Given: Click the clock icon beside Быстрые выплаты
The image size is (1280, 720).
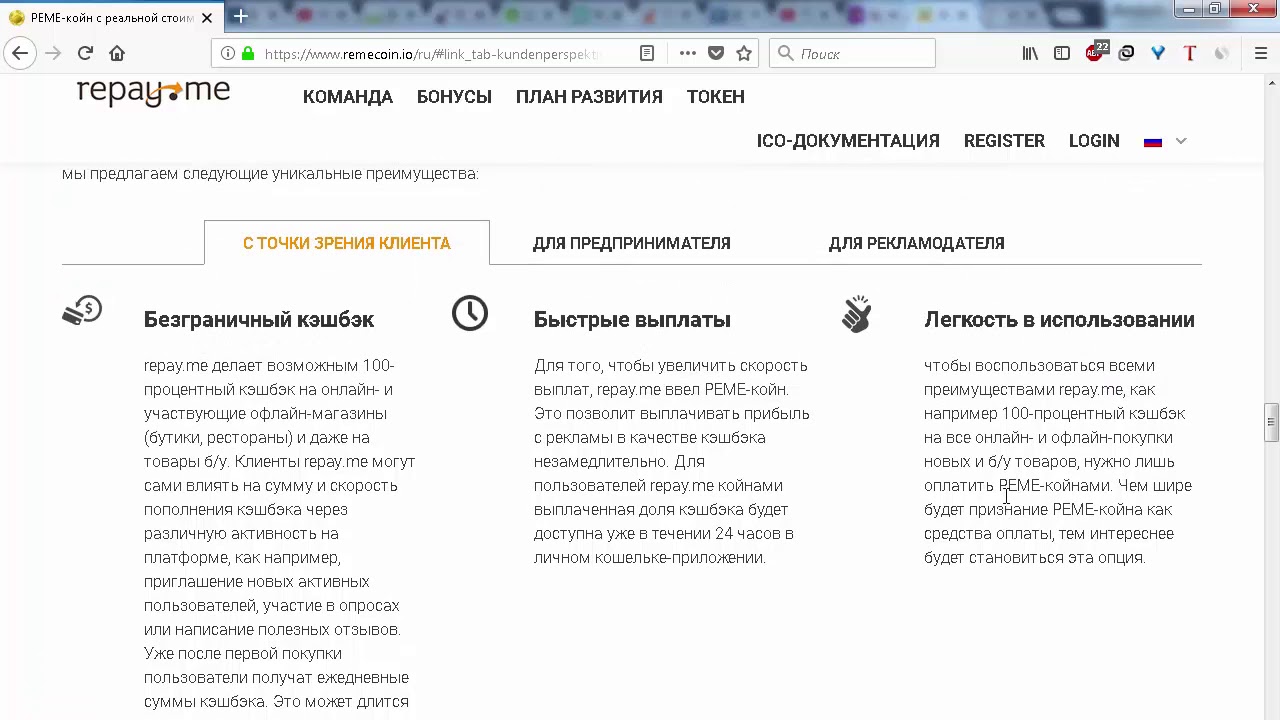Looking at the screenshot, I should [x=470, y=313].
